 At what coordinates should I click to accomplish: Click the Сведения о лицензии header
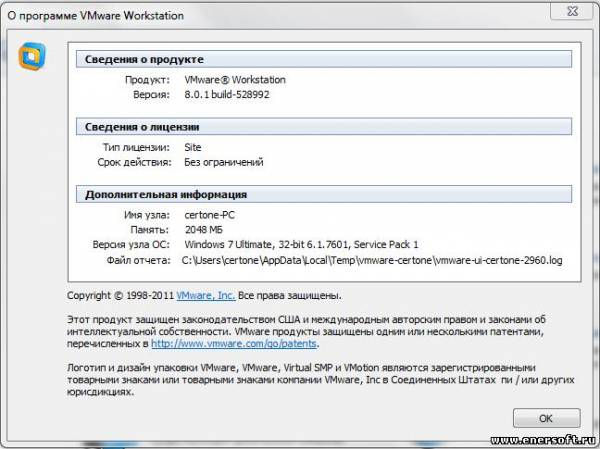tap(324, 127)
